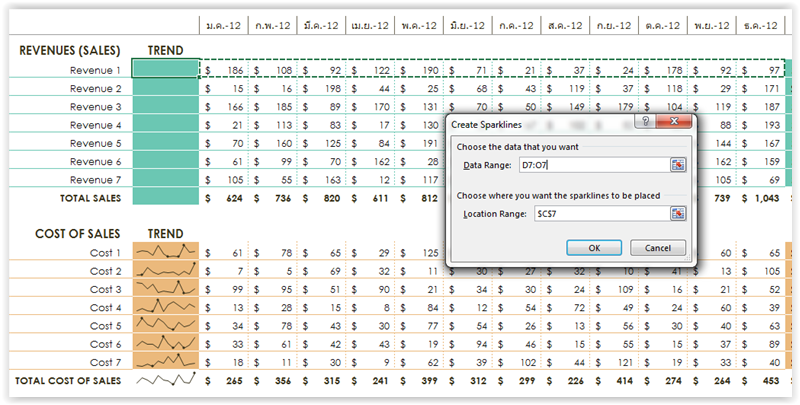Screen dimensions: 800x405
Task: Select the เม.ย.-12 month header
Action: click(x=370, y=26)
